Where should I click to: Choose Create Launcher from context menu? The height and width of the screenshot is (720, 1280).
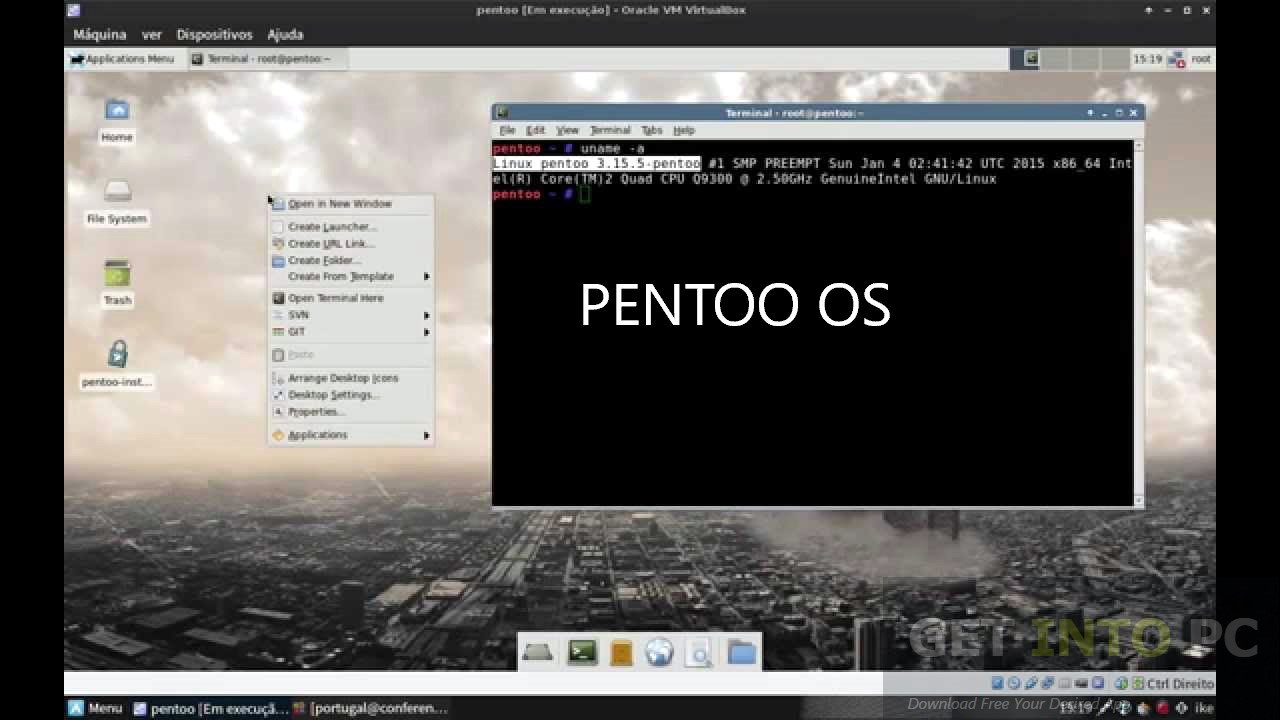click(x=351, y=227)
